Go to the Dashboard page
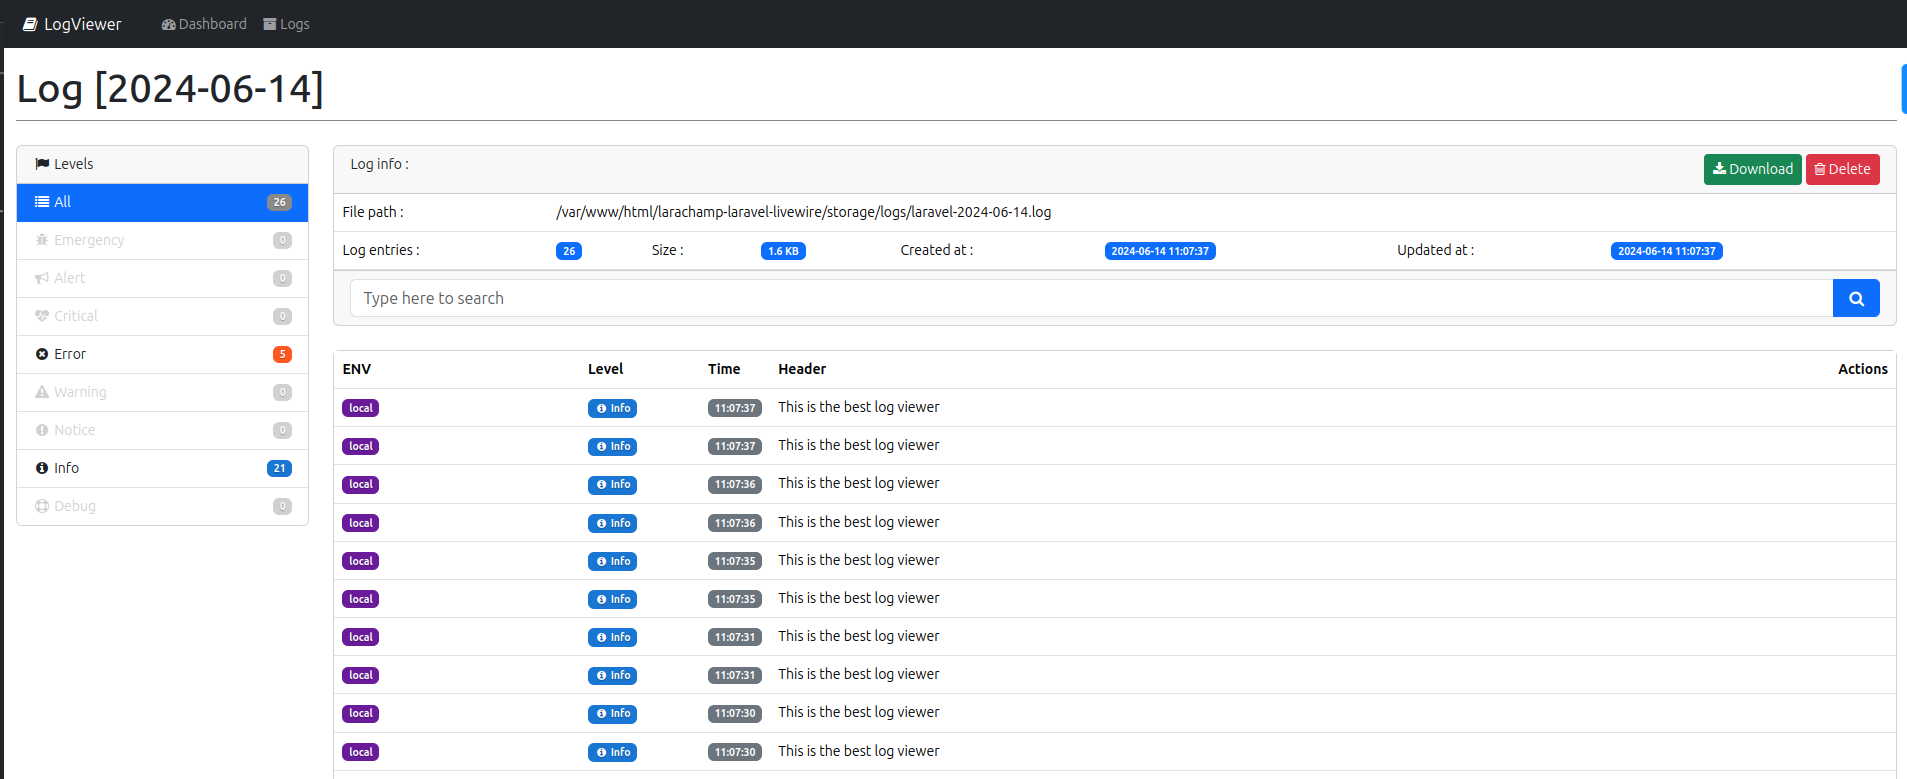The image size is (1907, 779). point(204,24)
